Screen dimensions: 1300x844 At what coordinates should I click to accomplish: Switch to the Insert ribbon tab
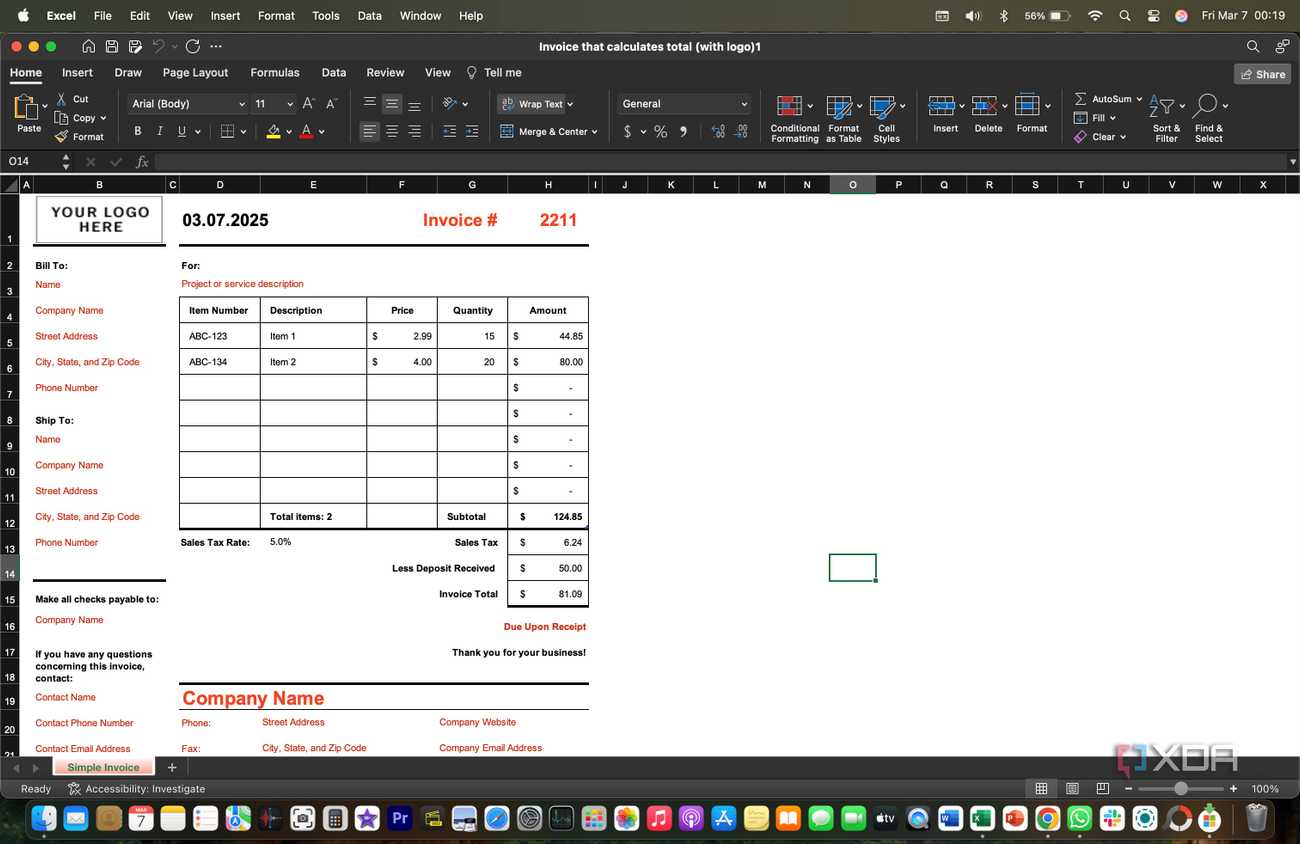(x=77, y=72)
